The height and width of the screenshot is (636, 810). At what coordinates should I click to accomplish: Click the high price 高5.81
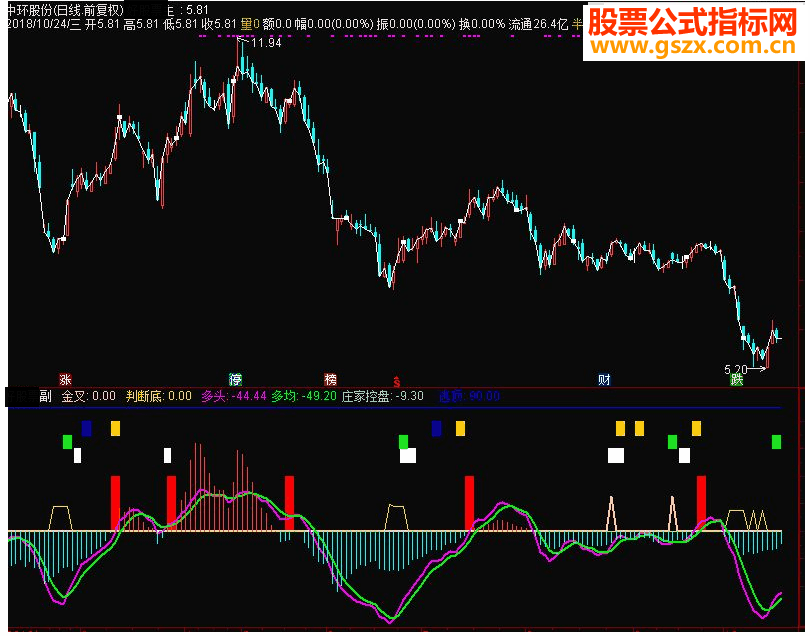point(141,24)
